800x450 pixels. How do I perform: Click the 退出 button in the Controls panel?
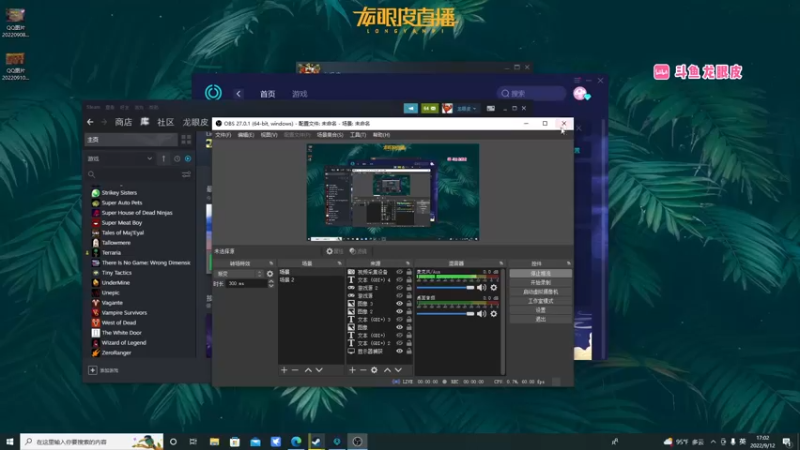tap(540, 319)
